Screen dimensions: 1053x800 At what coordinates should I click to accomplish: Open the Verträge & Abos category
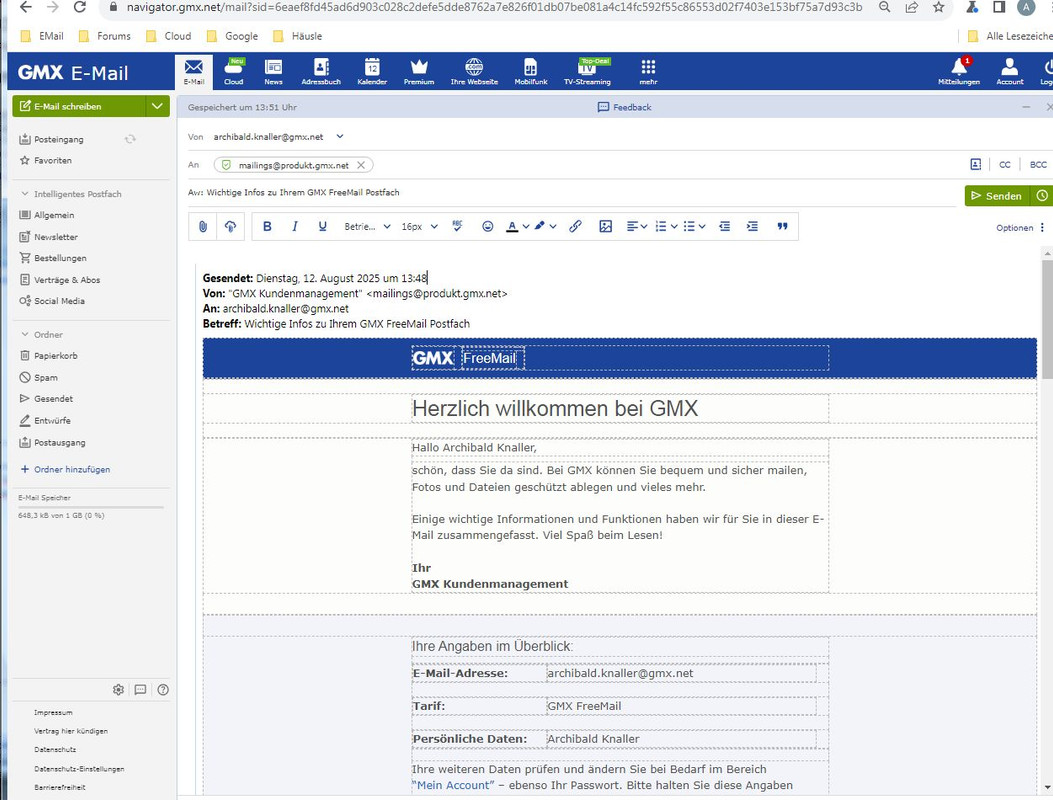(66, 279)
